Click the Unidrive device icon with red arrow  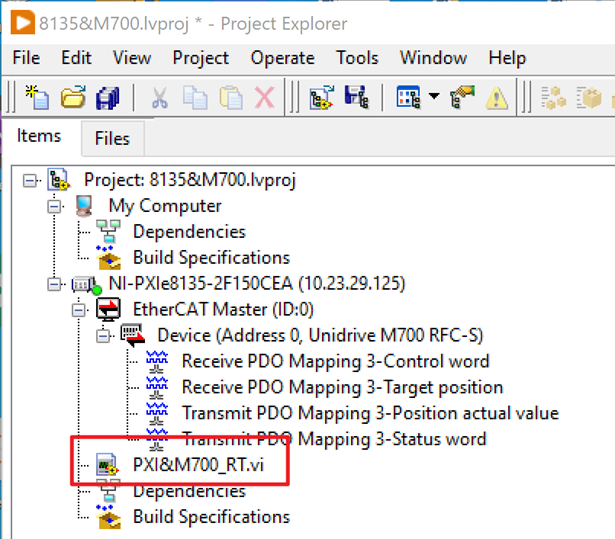point(133,335)
